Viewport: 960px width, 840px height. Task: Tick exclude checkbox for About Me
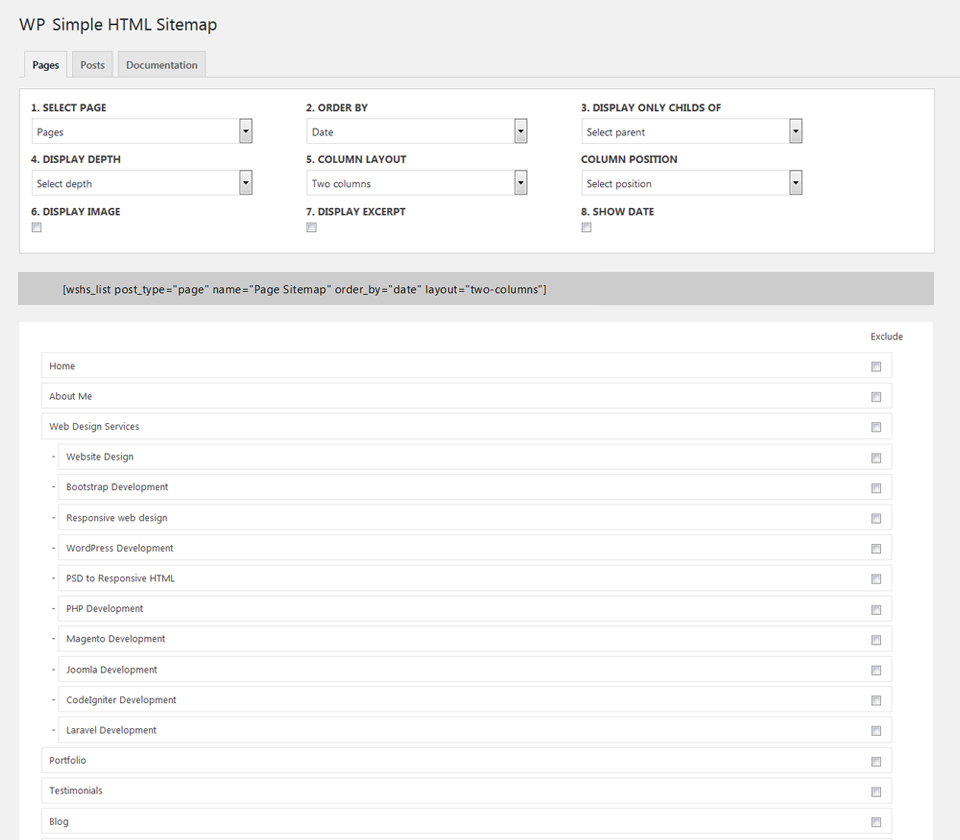click(876, 397)
